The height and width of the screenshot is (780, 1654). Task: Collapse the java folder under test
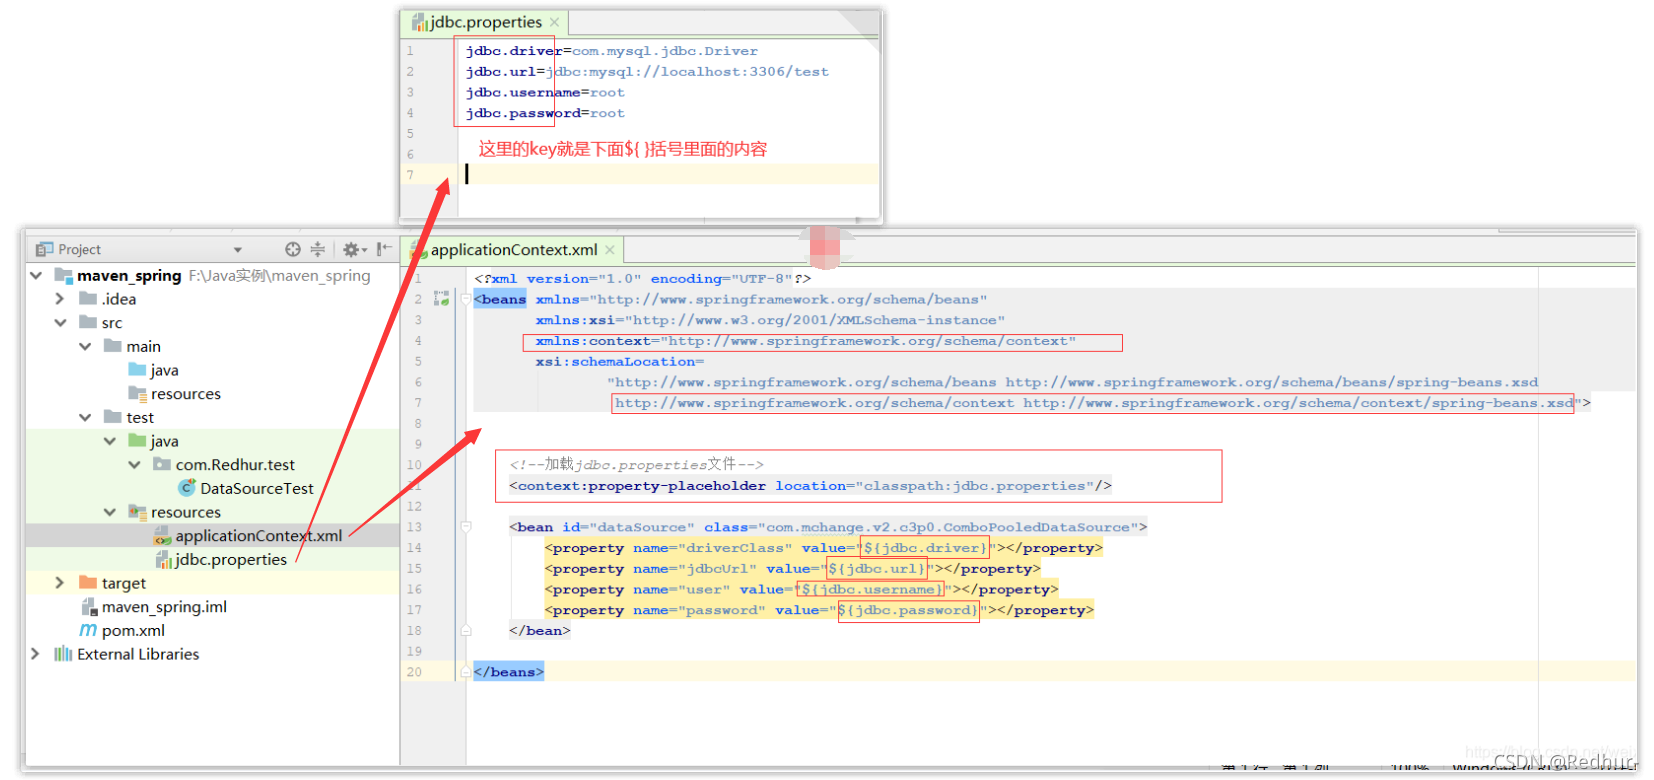point(109,441)
